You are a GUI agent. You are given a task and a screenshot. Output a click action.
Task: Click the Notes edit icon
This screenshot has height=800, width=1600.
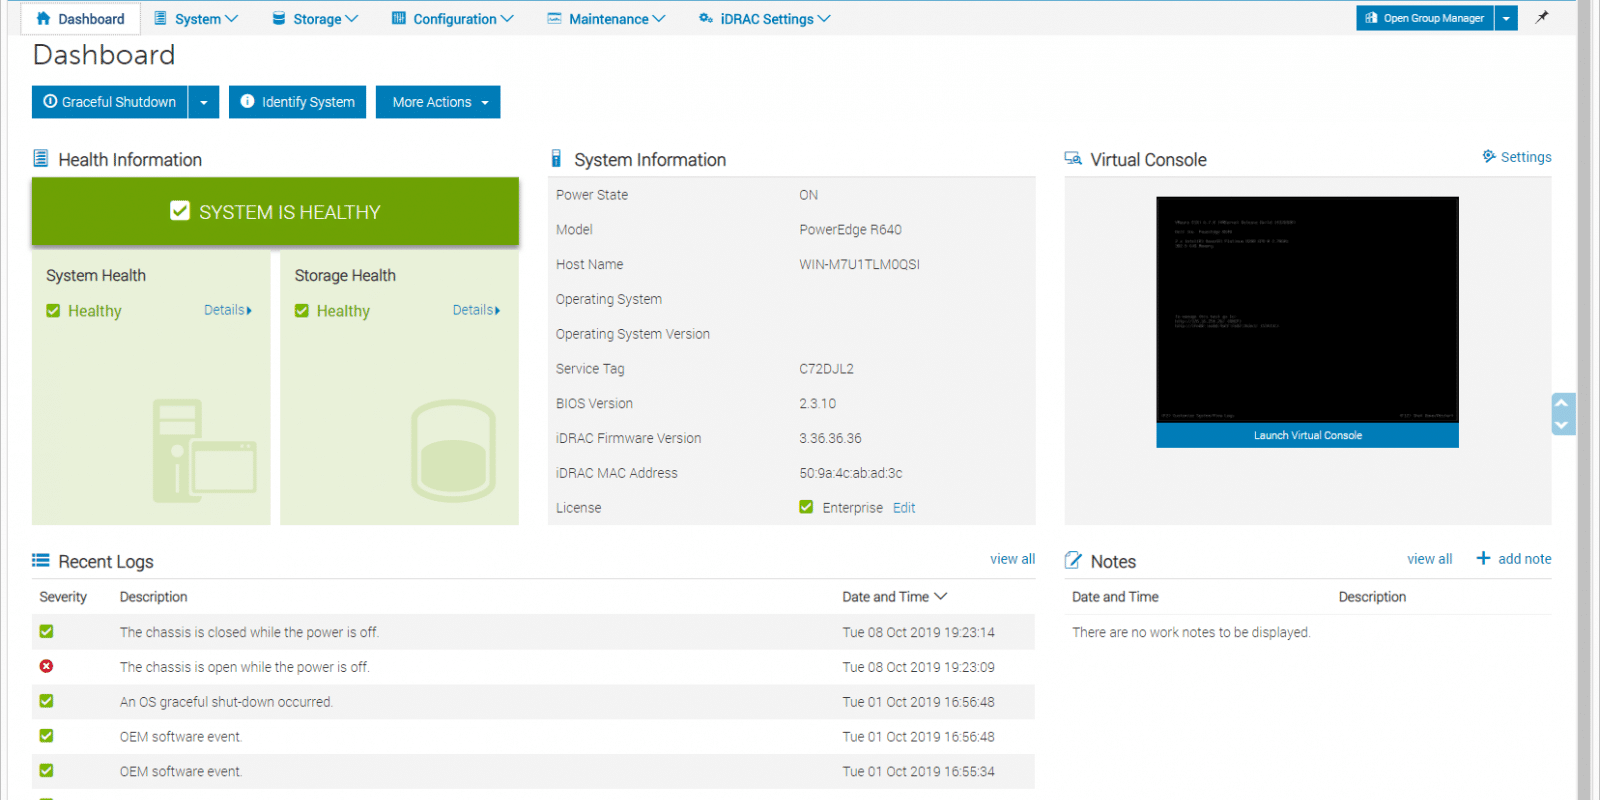1073,560
